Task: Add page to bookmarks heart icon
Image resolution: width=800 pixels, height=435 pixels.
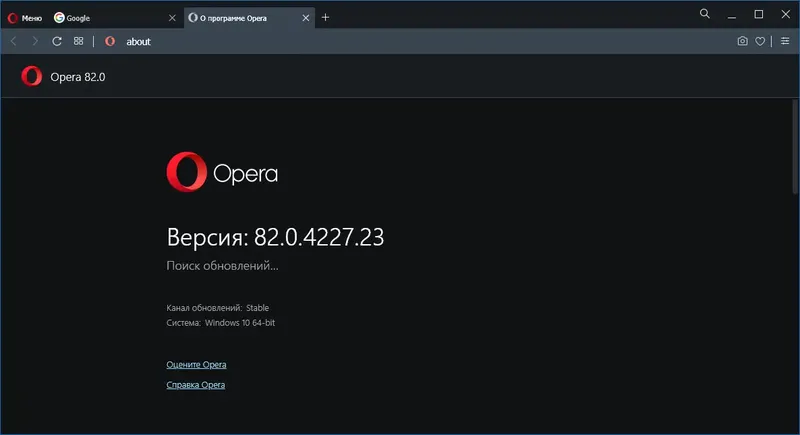Action: pyautogui.click(x=760, y=41)
